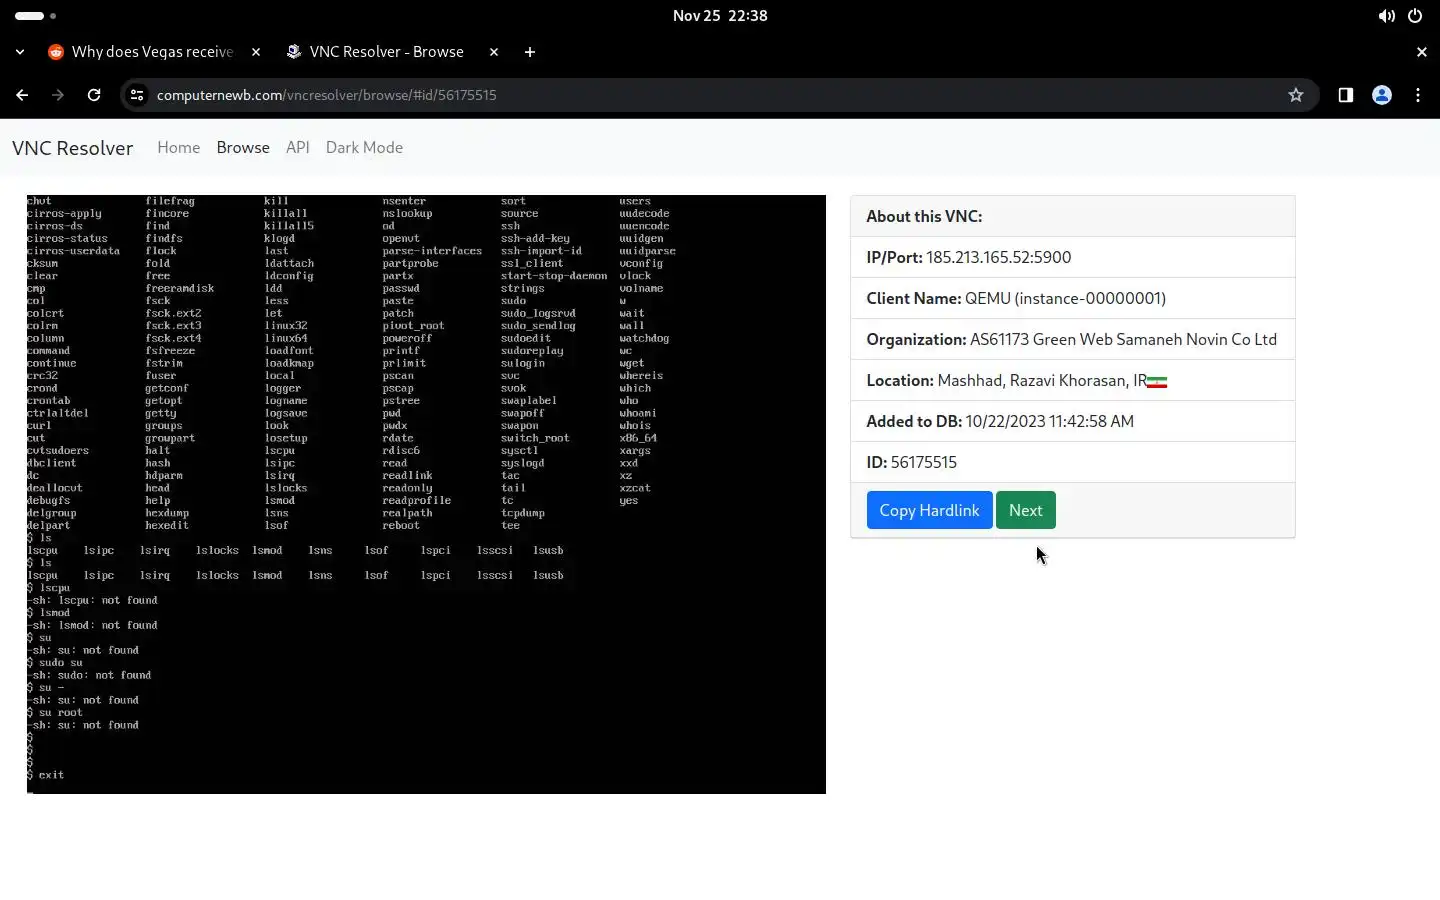This screenshot has height=900, width=1440.
Task: Click the VNC Resolver brand link
Action: click(72, 148)
